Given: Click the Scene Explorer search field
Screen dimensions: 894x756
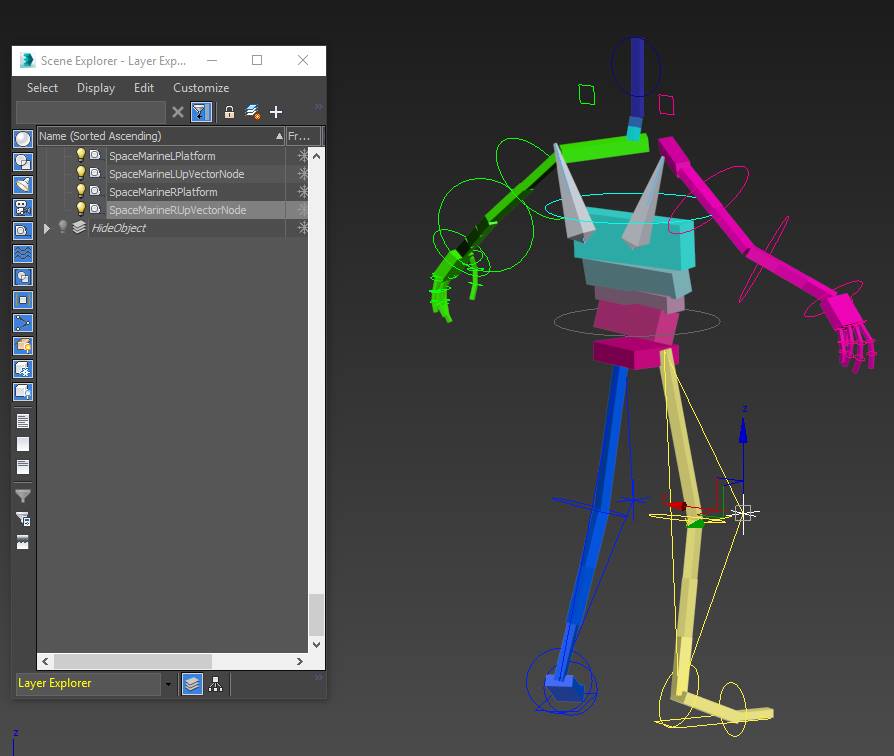Looking at the screenshot, I should (90, 112).
